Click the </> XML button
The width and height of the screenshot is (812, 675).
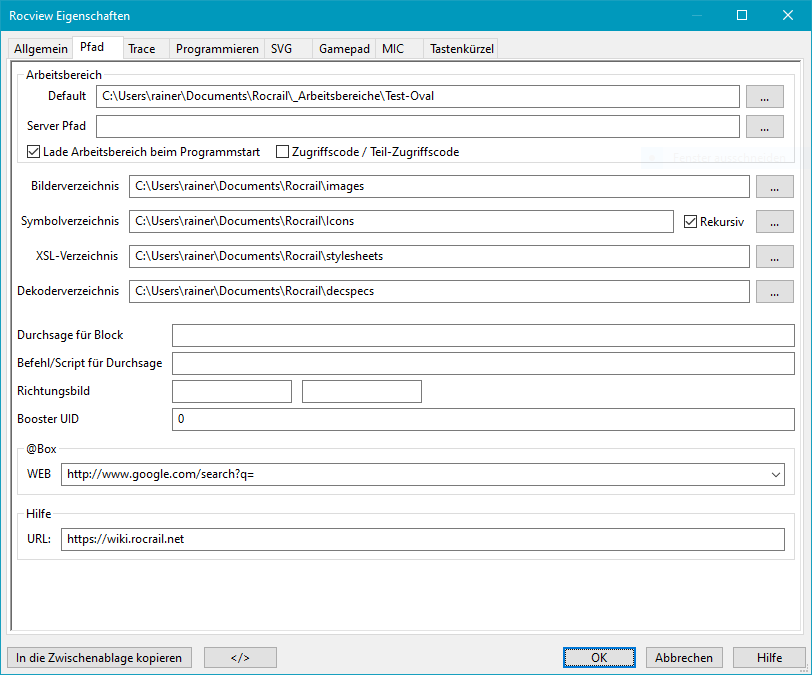point(240,658)
